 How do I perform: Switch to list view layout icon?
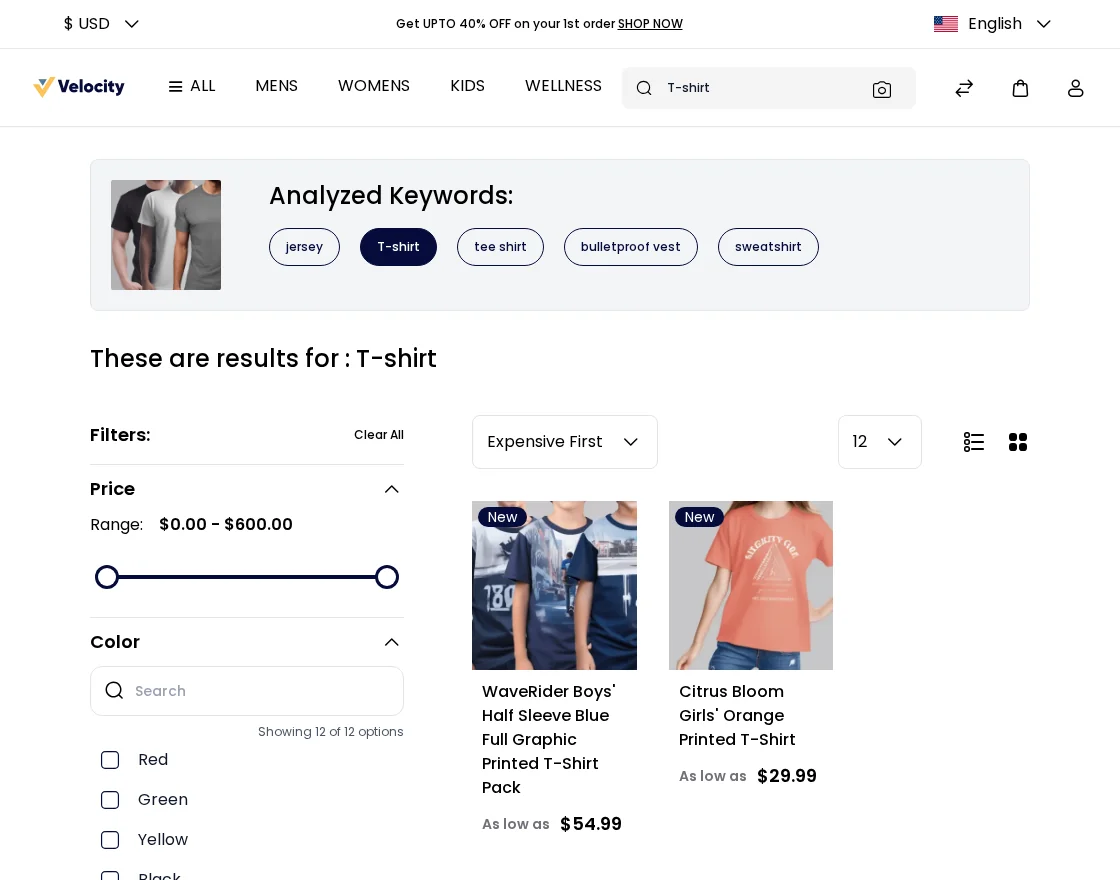[974, 442]
